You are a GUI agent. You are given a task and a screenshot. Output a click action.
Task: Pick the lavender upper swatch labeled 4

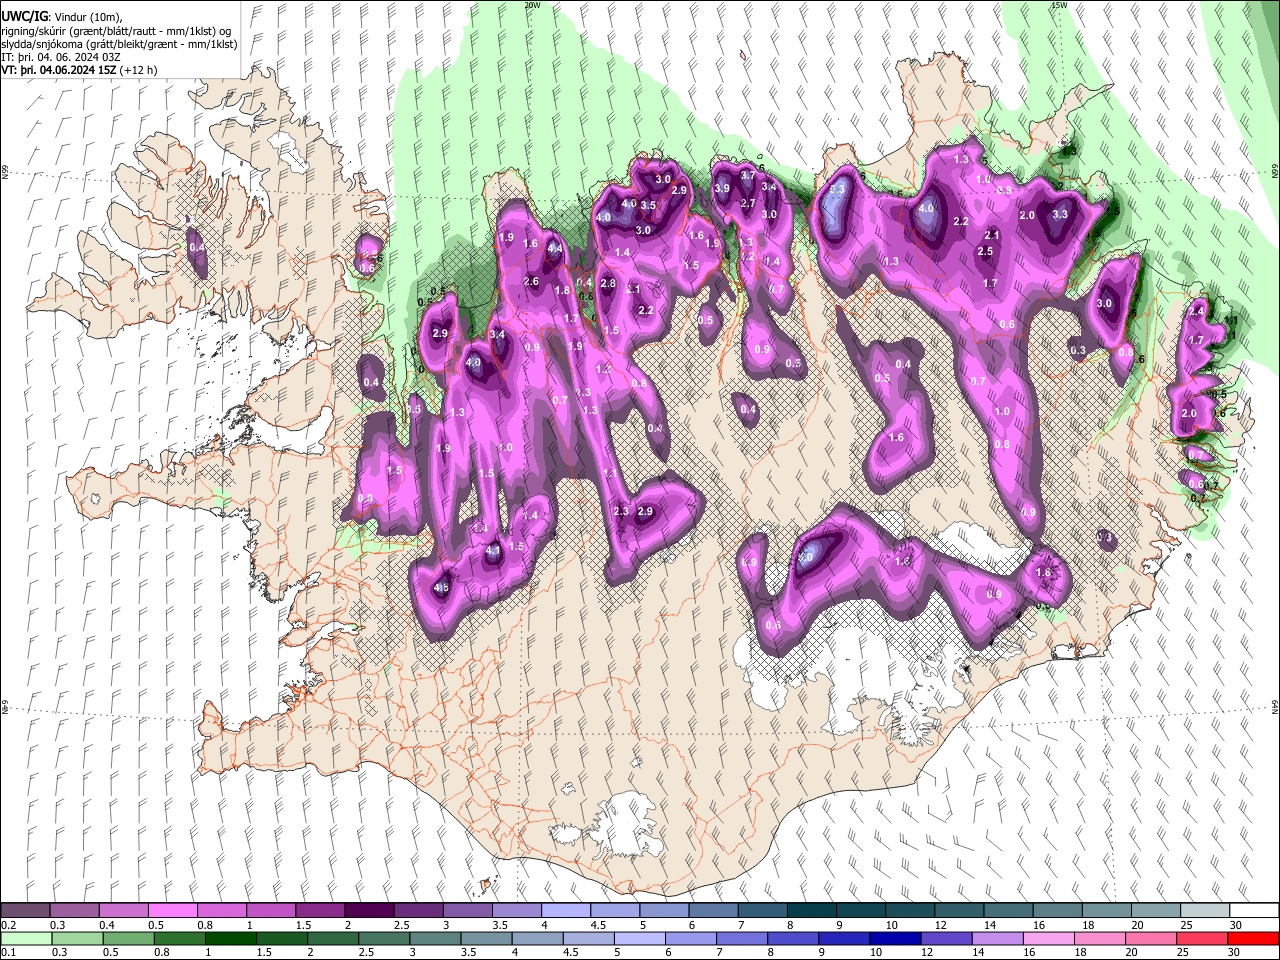(x=564, y=911)
